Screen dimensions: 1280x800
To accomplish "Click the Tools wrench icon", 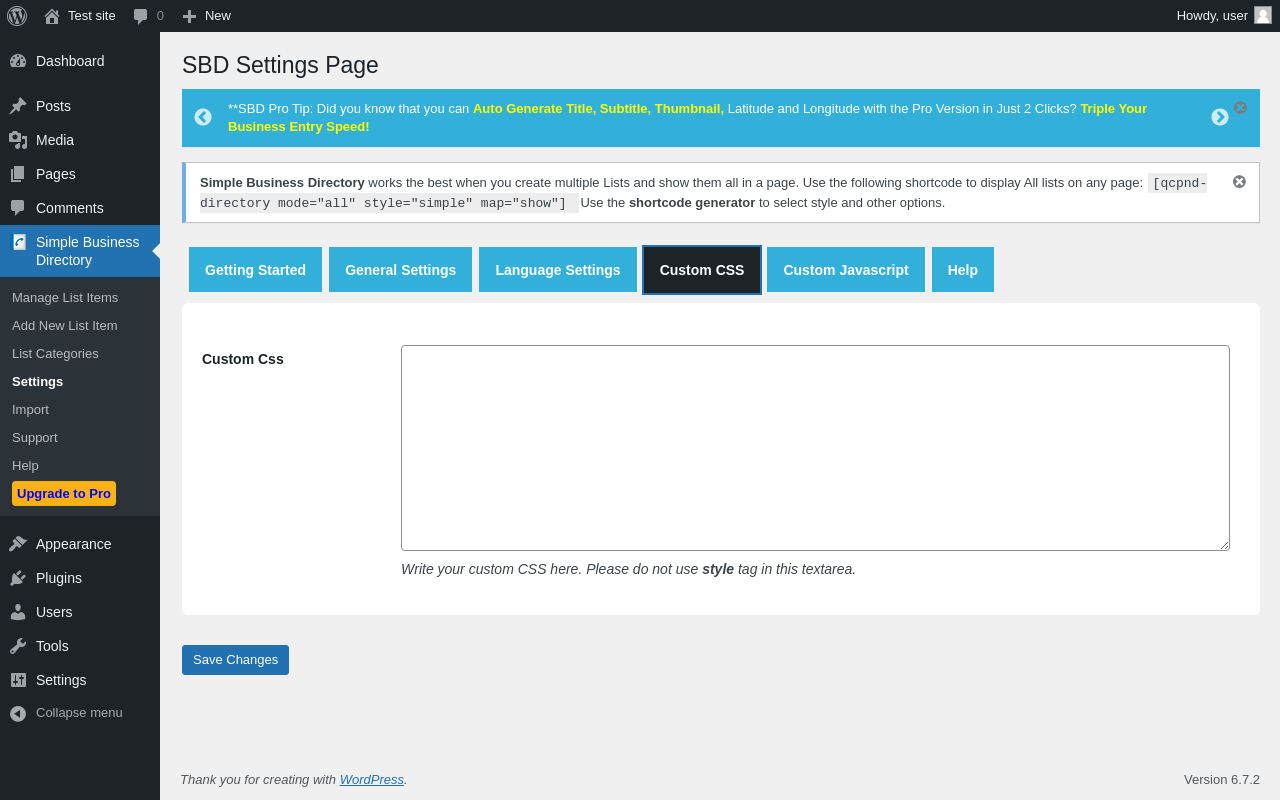I will (x=18, y=646).
